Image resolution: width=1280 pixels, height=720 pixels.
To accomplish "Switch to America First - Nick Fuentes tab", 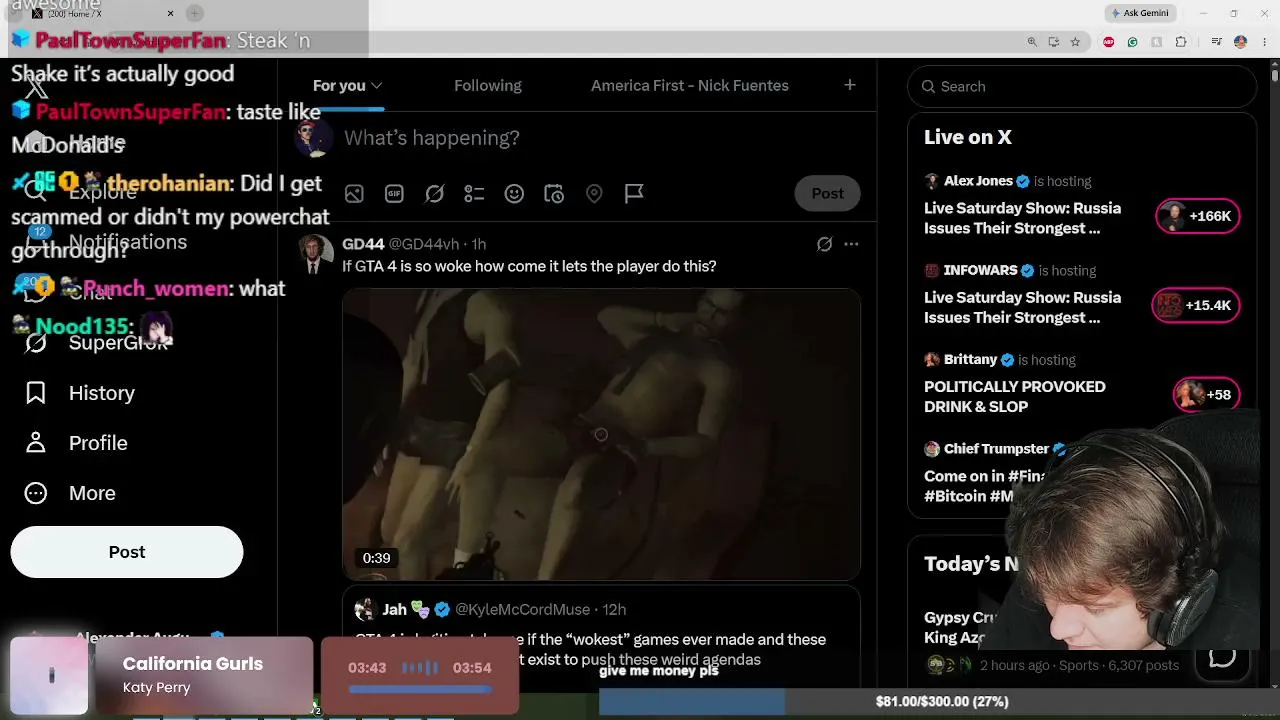I will point(690,86).
